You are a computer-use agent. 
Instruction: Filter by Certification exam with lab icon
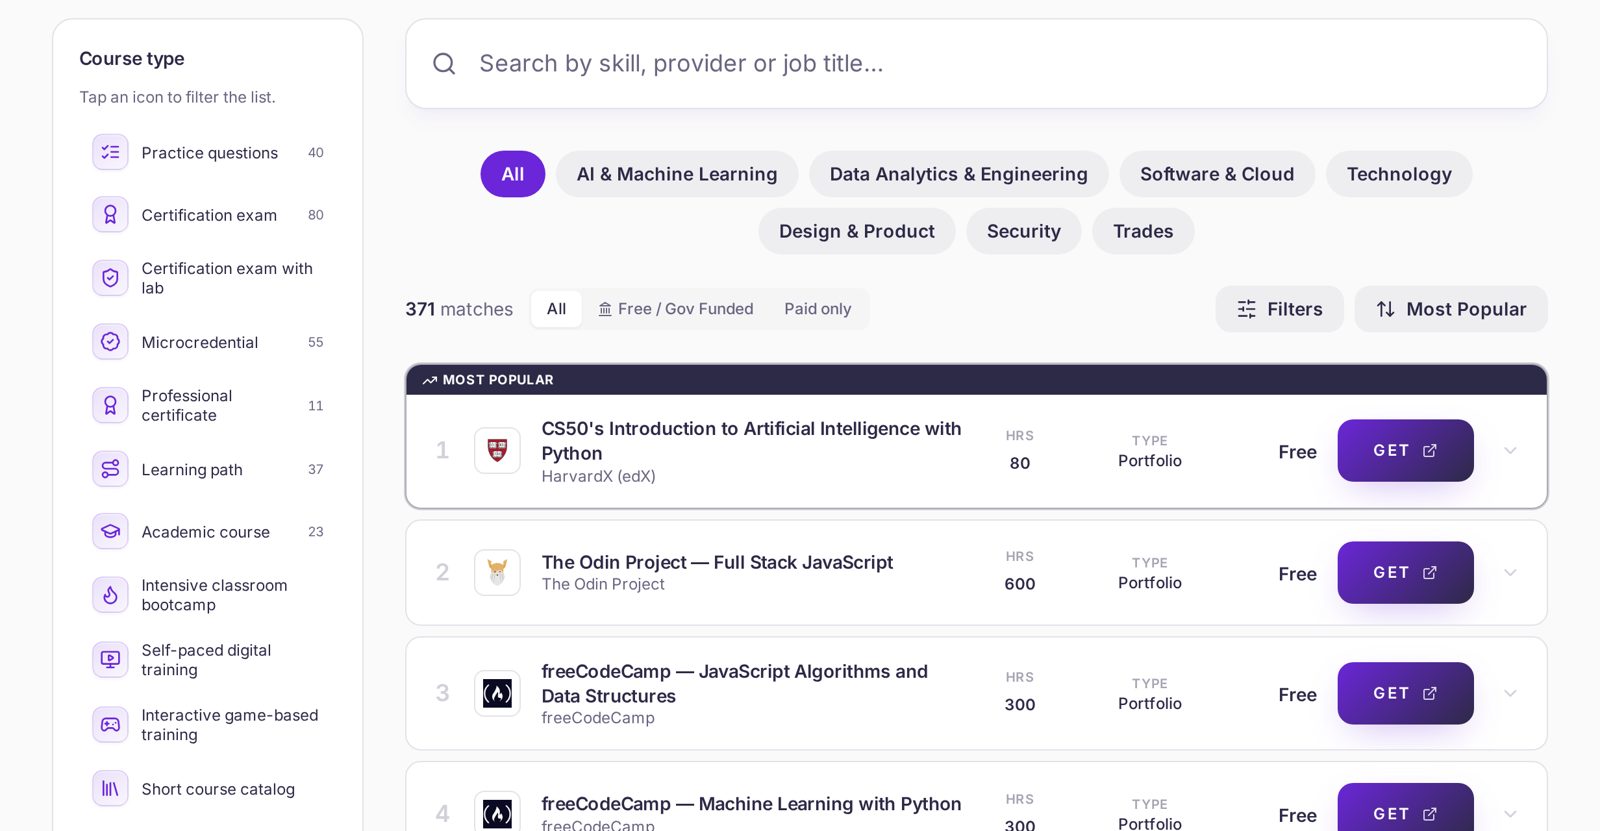point(110,278)
